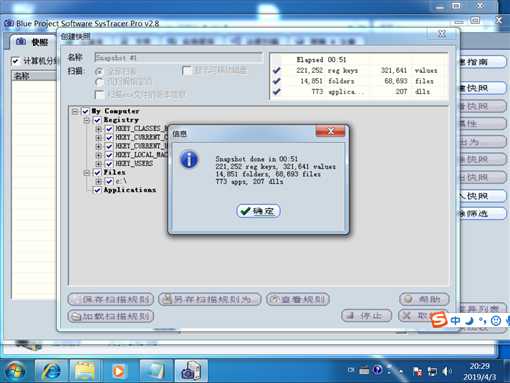Toggle the HKEY_CURRENT_CONFIG checkbox
The image size is (510, 383).
coord(109,137)
